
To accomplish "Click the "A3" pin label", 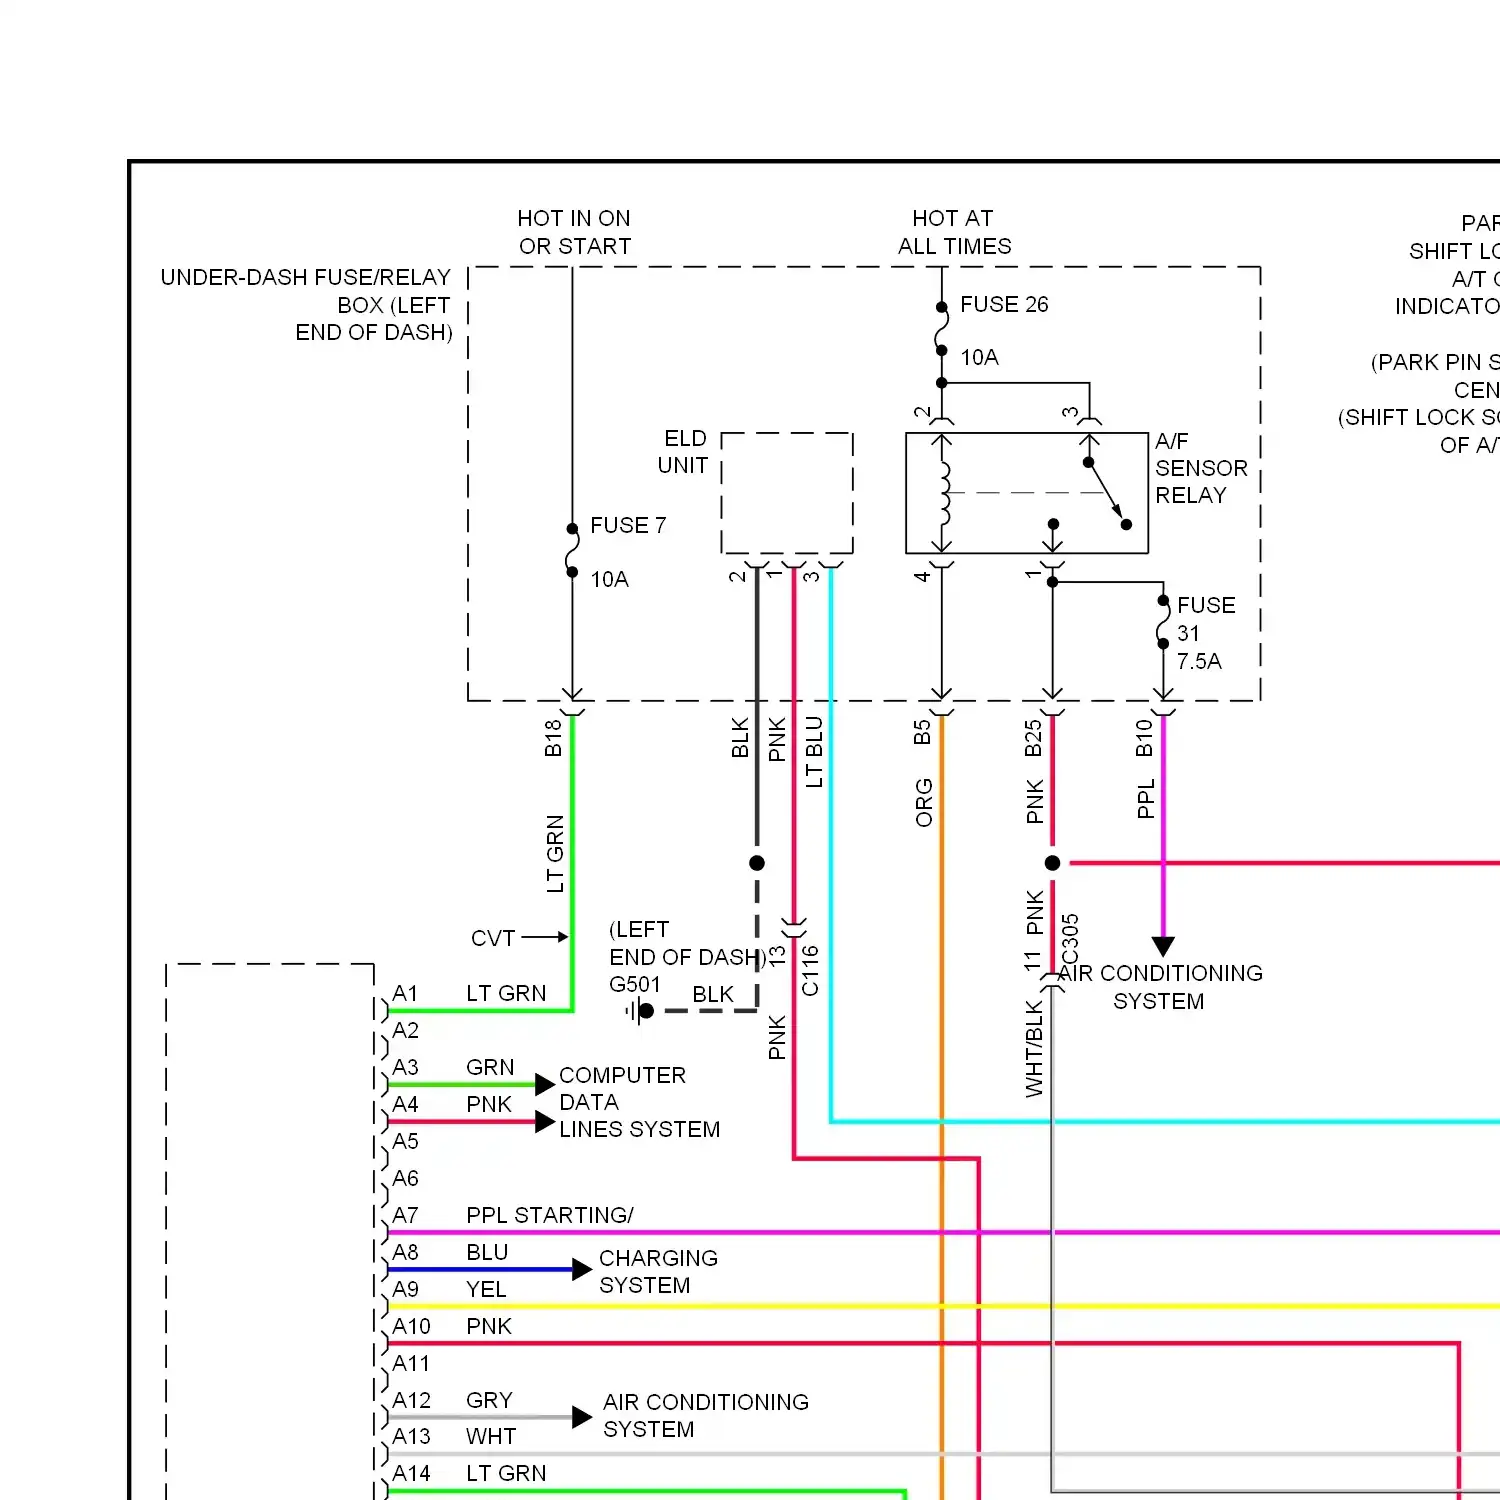I will (x=405, y=1067).
